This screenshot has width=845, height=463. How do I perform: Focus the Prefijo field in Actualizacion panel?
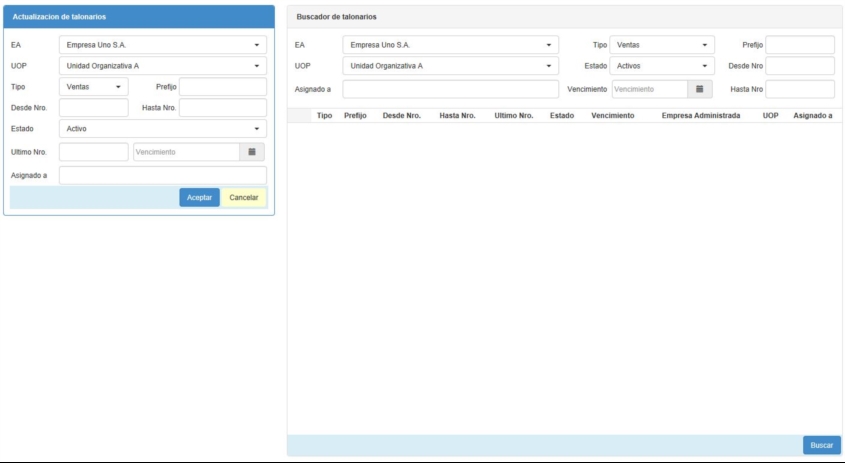click(222, 87)
